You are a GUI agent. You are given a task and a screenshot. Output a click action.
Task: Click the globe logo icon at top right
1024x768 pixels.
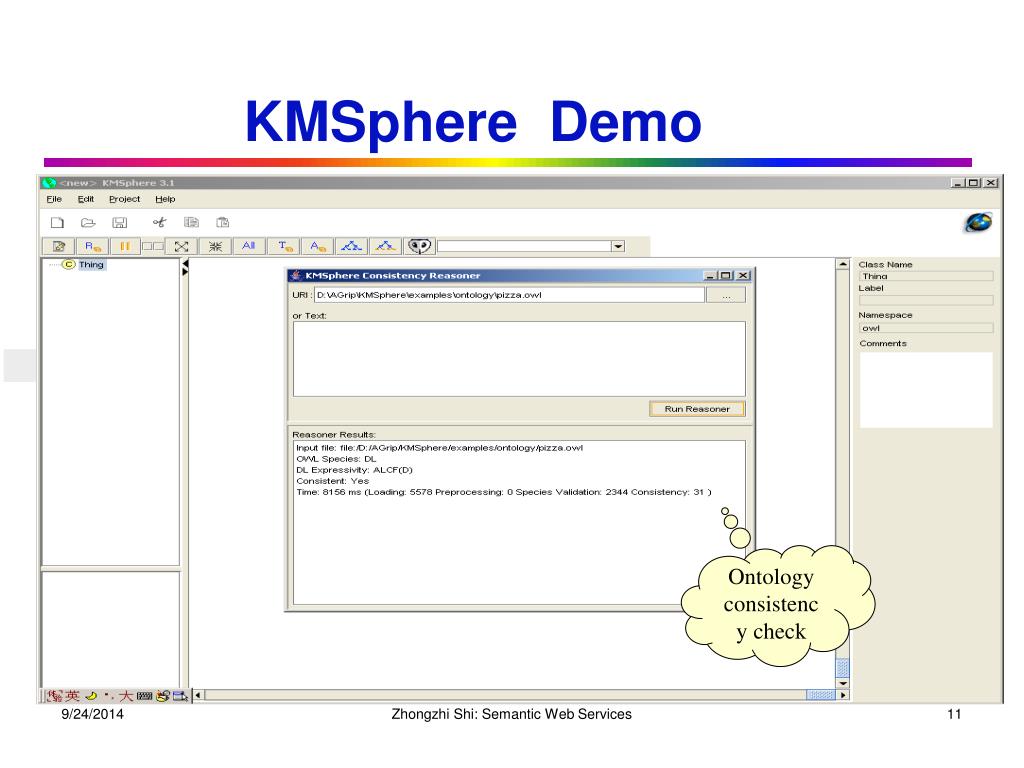click(x=978, y=223)
